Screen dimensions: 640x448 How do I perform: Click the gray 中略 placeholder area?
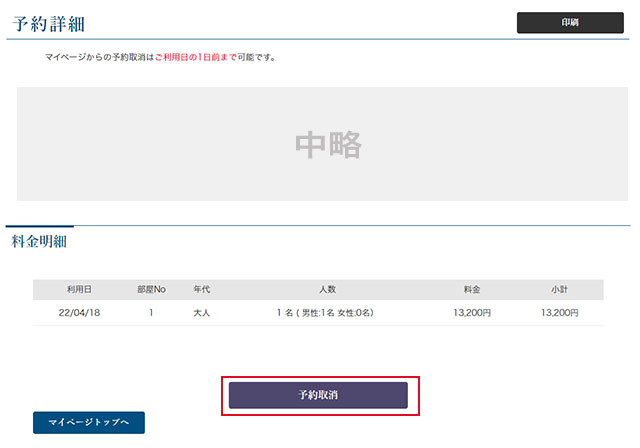point(328,144)
